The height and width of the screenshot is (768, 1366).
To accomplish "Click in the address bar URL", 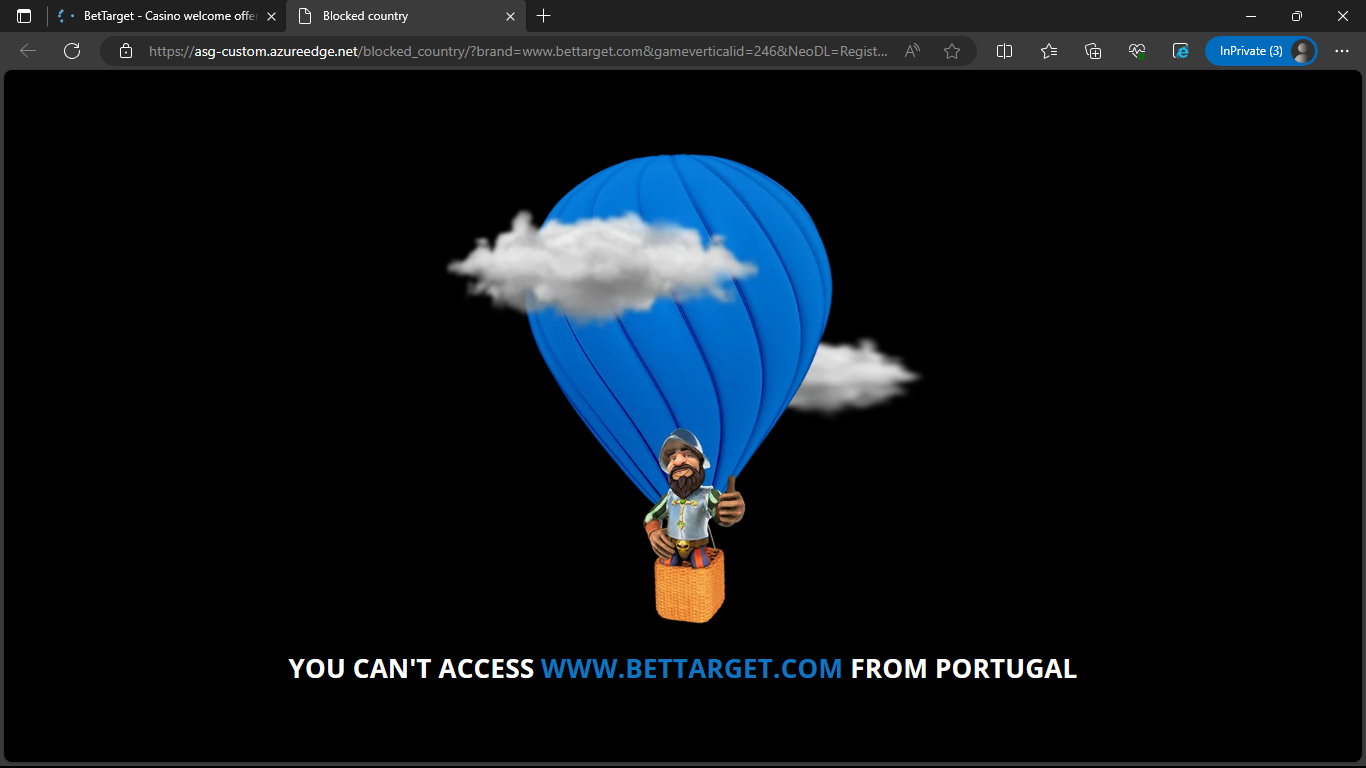I will point(520,51).
